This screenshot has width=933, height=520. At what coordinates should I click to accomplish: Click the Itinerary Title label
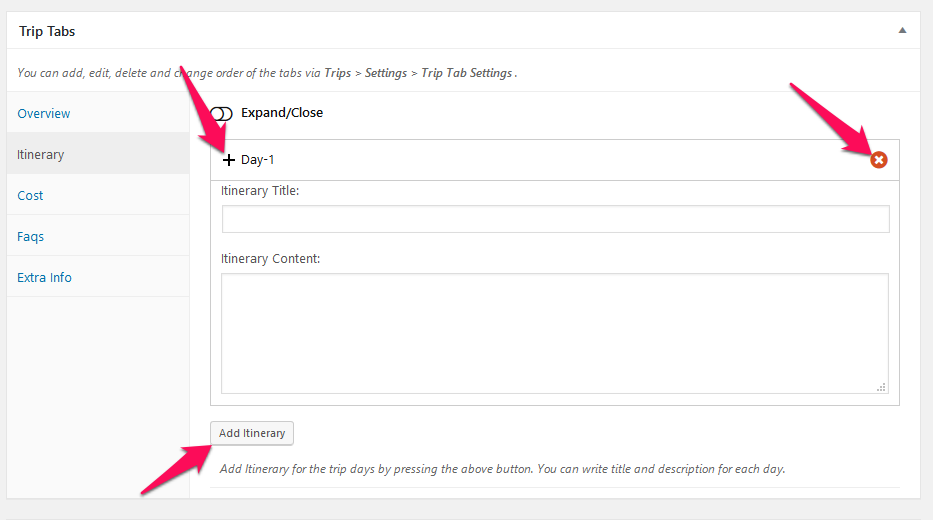[260, 190]
